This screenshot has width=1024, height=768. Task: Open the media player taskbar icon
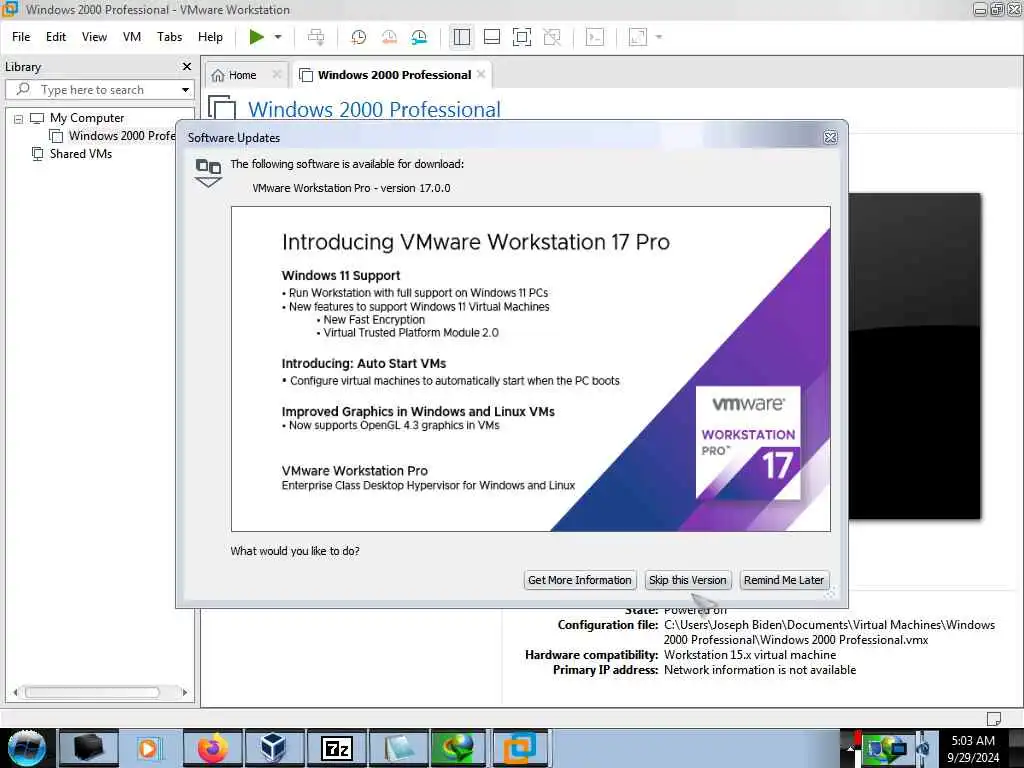coord(148,748)
